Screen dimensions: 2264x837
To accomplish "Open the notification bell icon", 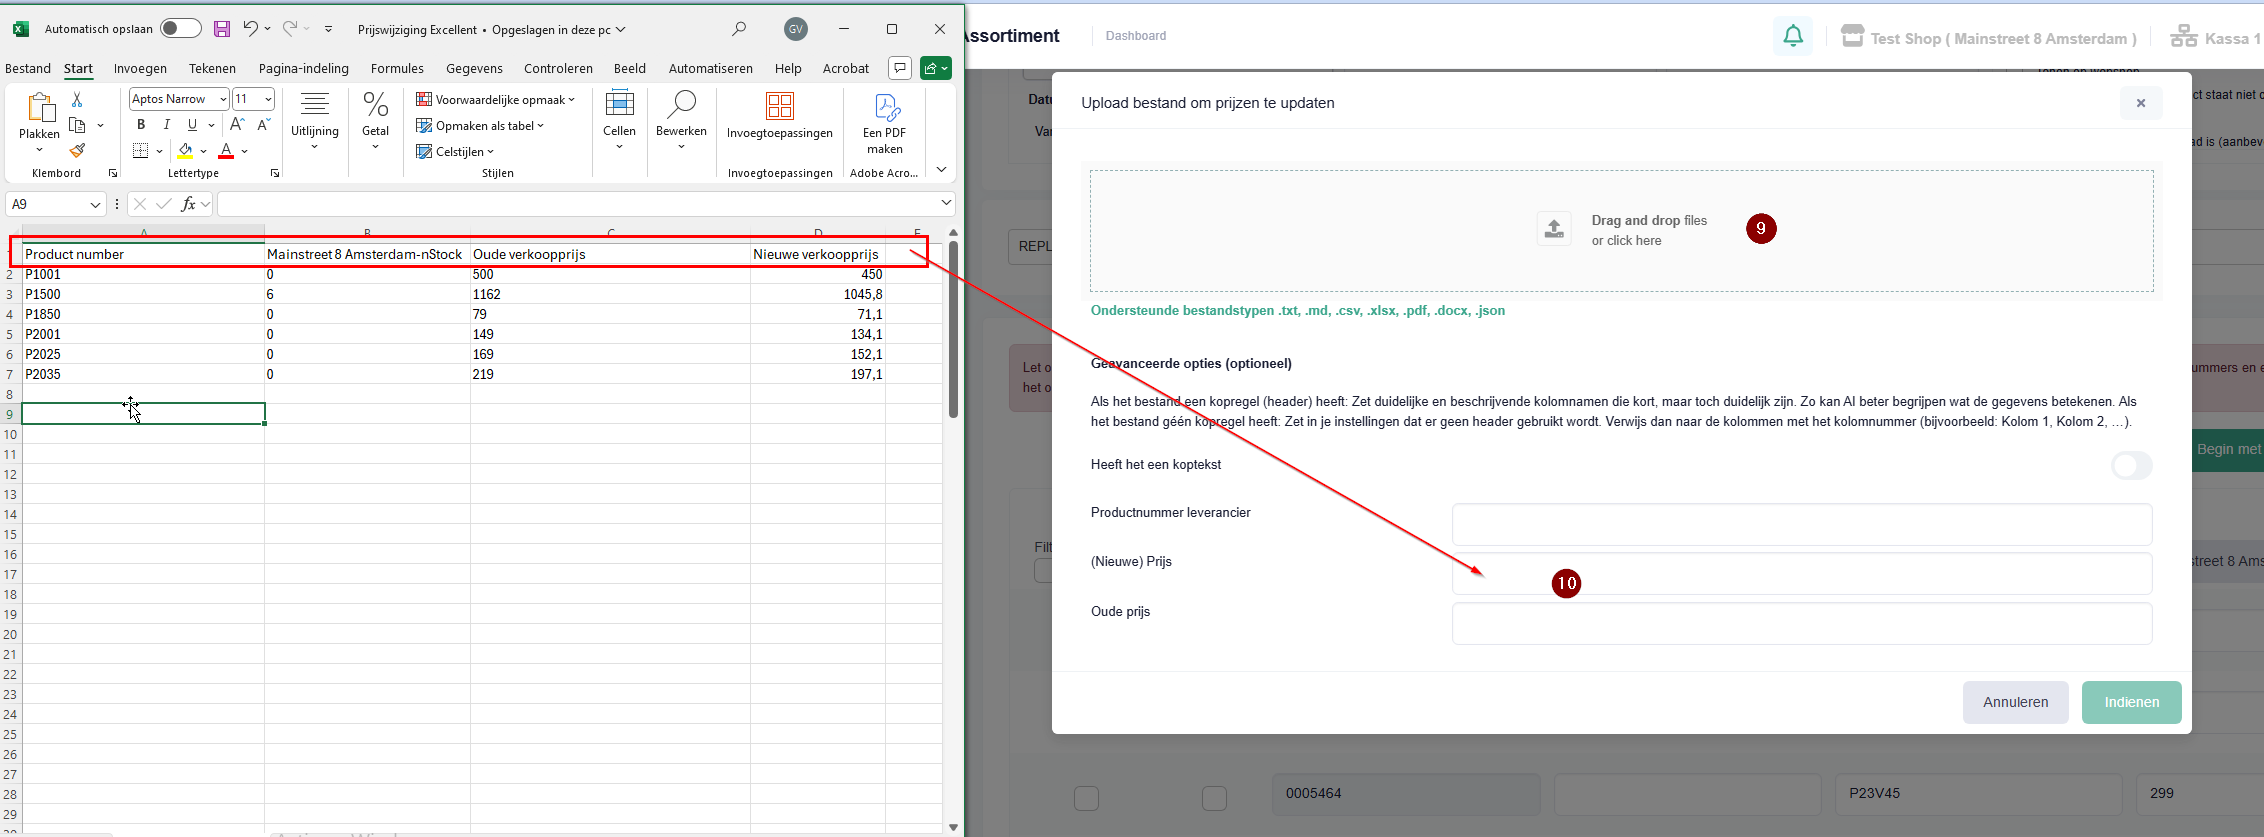I will point(1793,37).
